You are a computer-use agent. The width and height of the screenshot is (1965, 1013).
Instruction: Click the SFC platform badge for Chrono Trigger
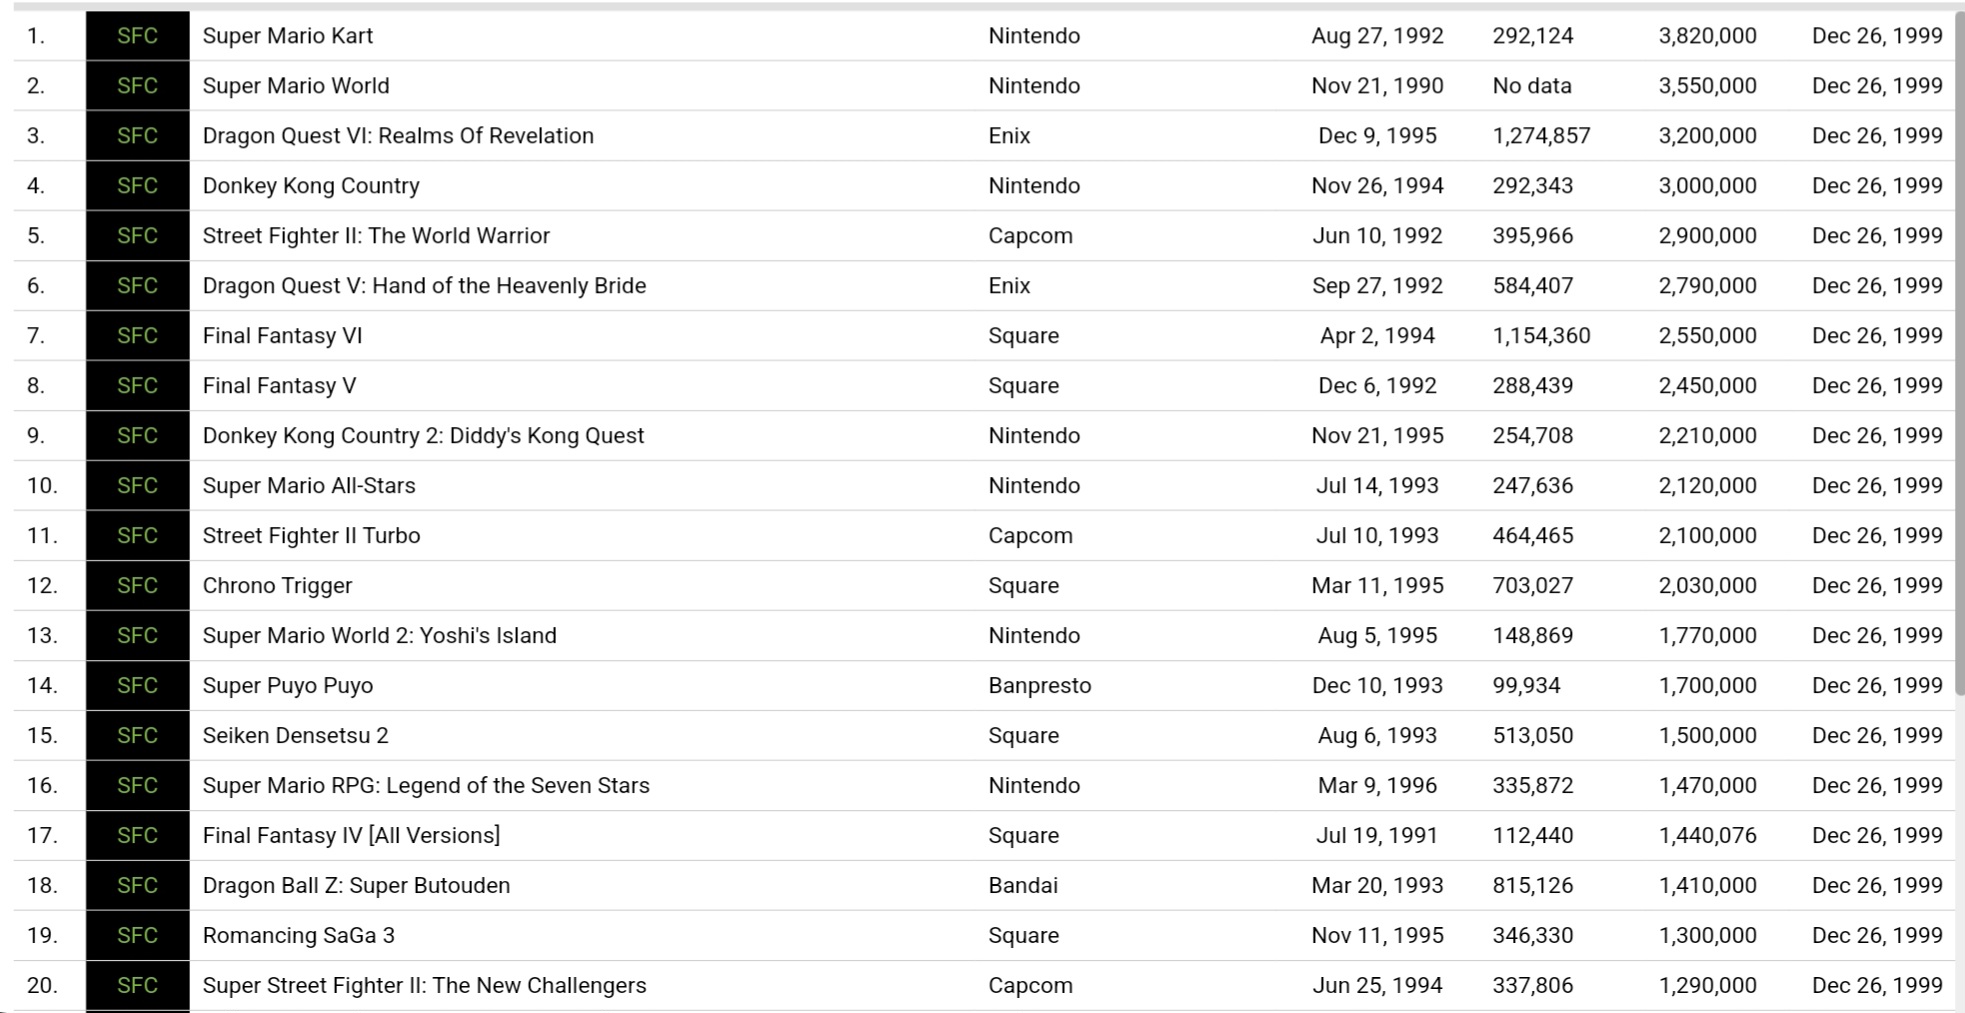pos(137,586)
